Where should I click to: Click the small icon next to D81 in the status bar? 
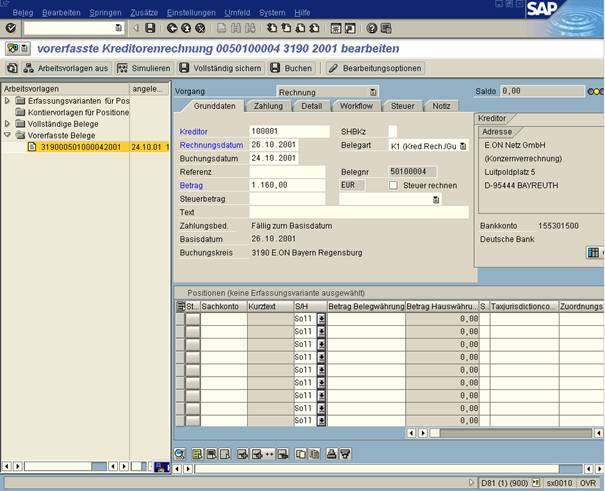536,483
